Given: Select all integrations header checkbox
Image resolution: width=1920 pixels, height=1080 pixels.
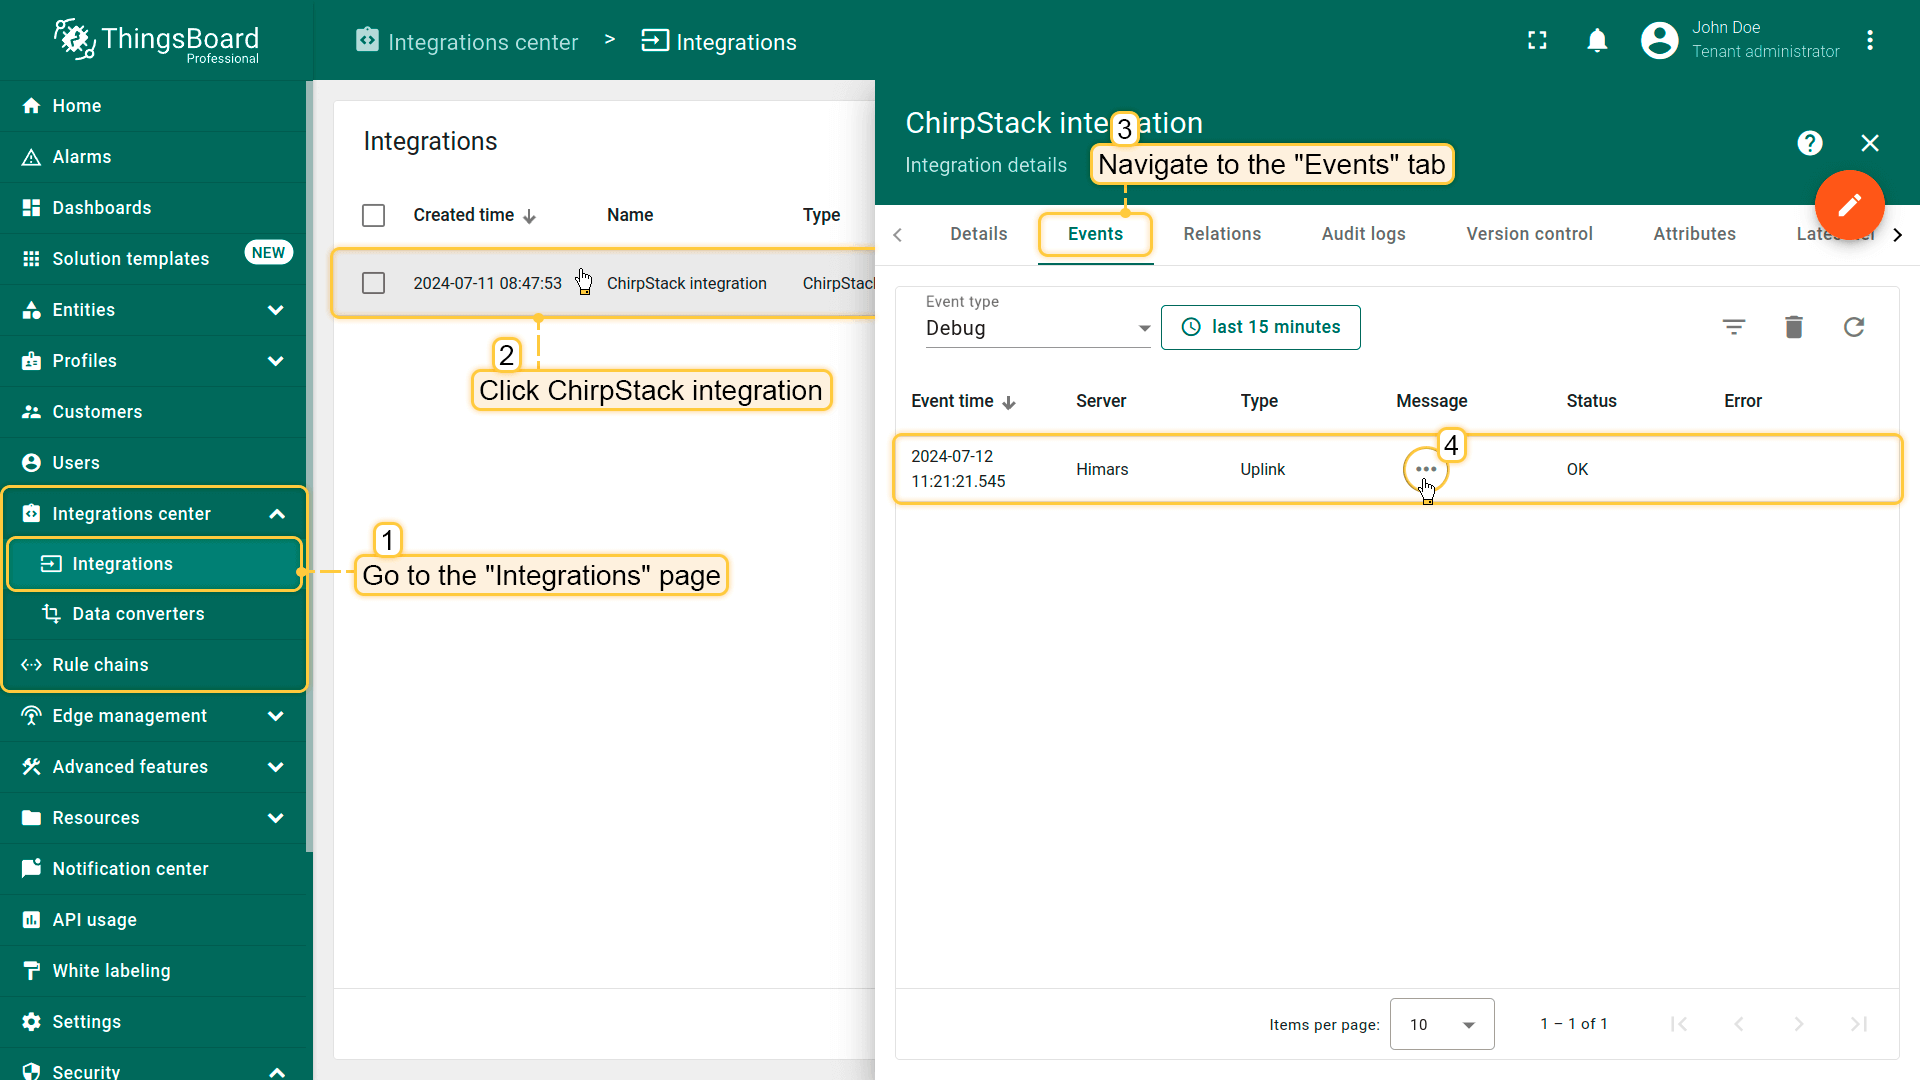Looking at the screenshot, I should point(373,215).
